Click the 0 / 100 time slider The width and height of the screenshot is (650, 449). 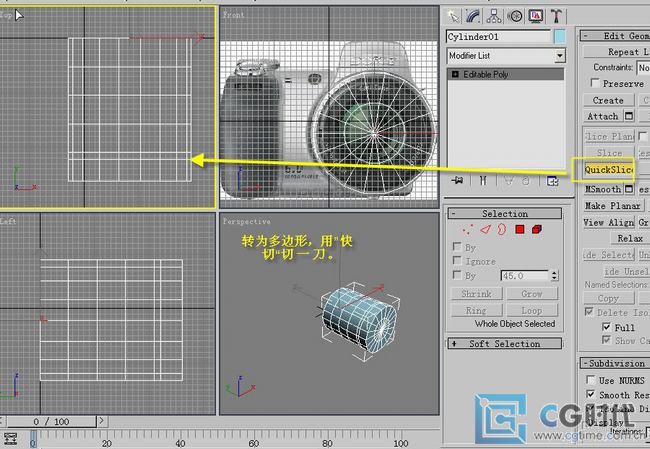pyautogui.click(x=51, y=421)
